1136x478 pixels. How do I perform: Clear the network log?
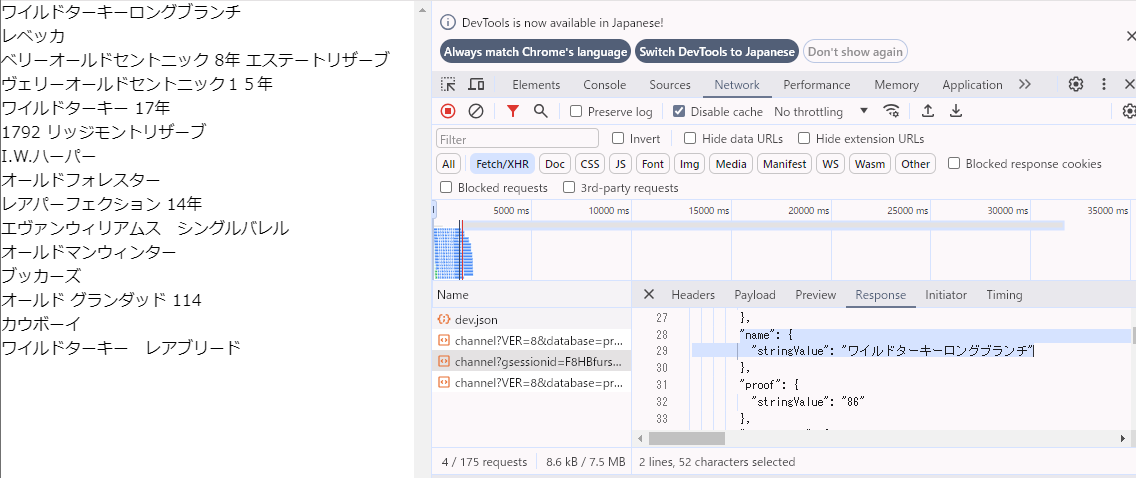476,111
